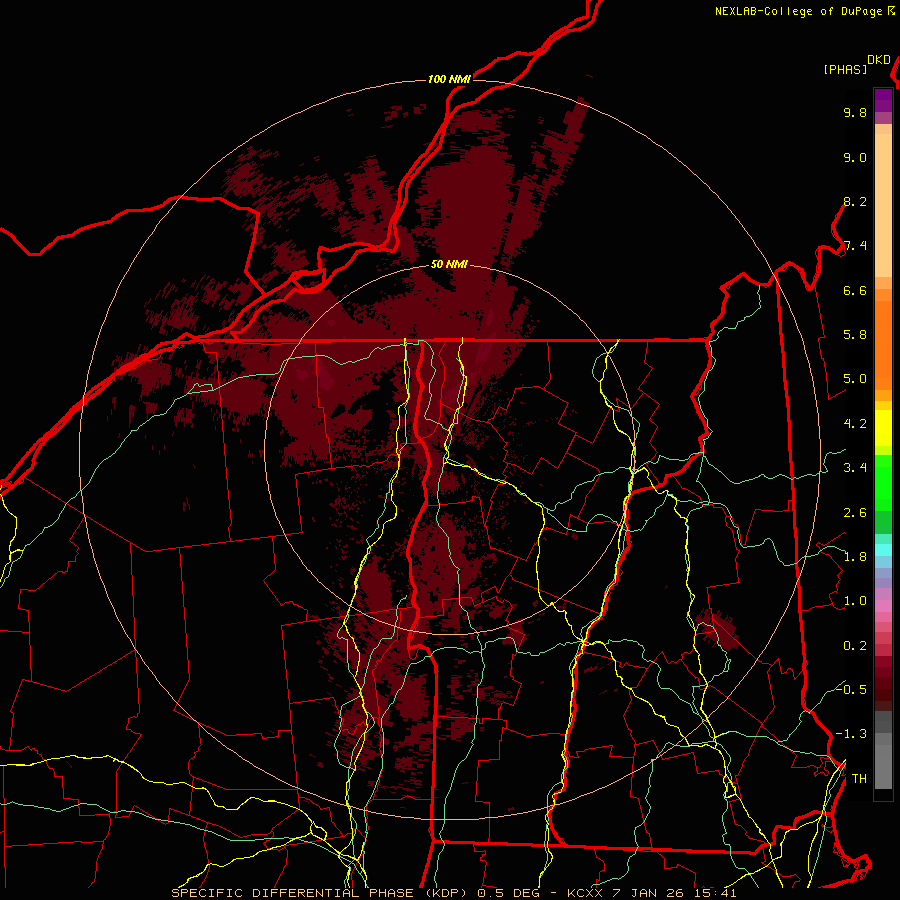Click the -1.3 value on the color scale
900x900 pixels.
click(x=851, y=735)
